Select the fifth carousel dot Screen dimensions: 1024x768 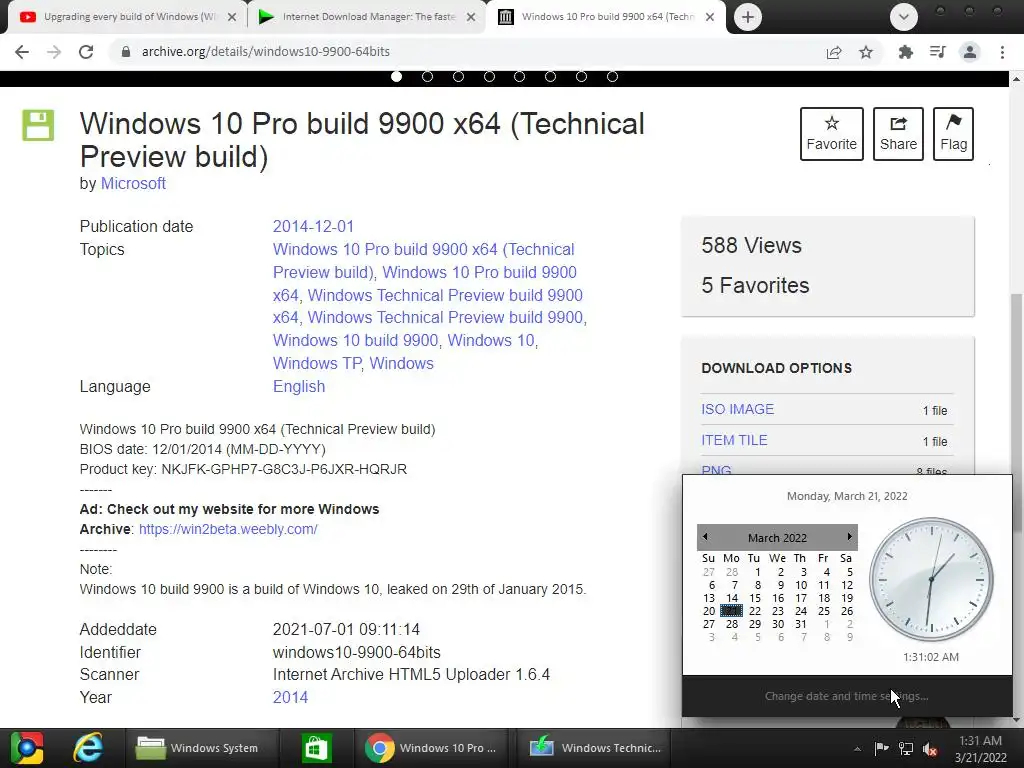pyautogui.click(x=519, y=76)
